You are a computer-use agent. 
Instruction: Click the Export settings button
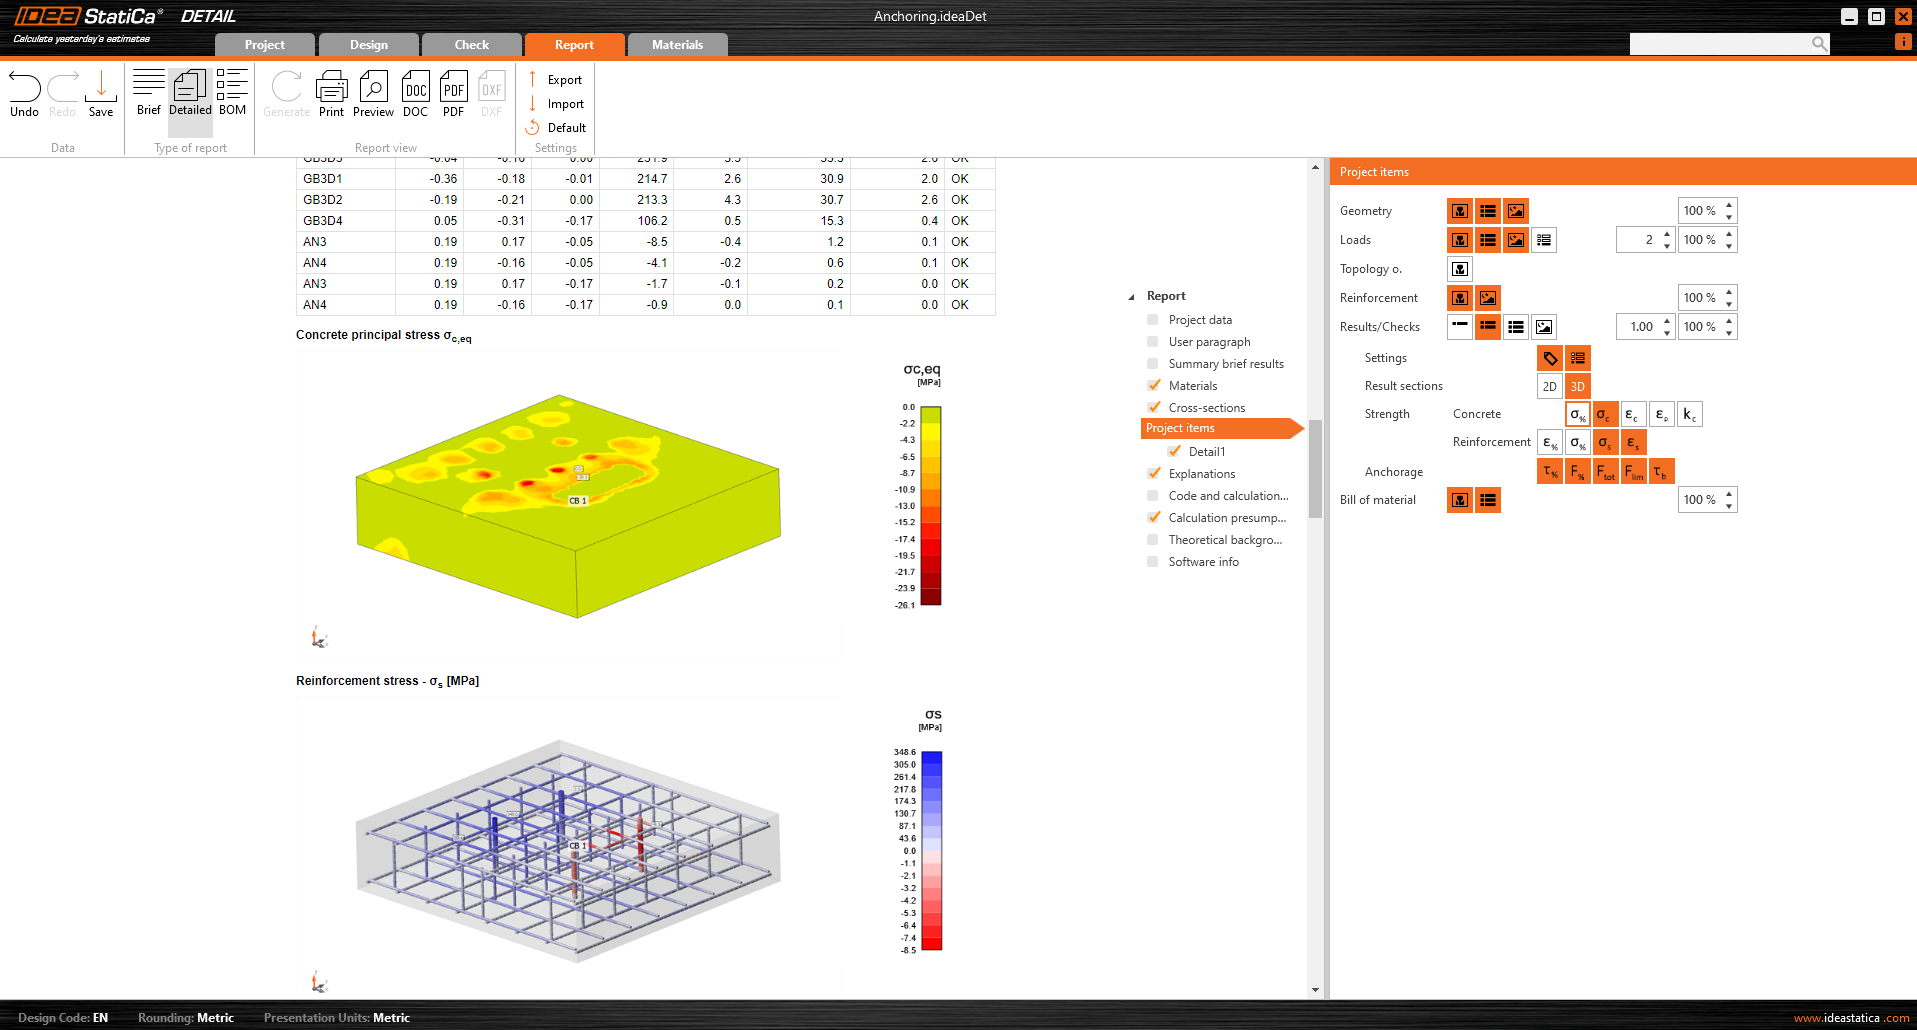pos(555,80)
